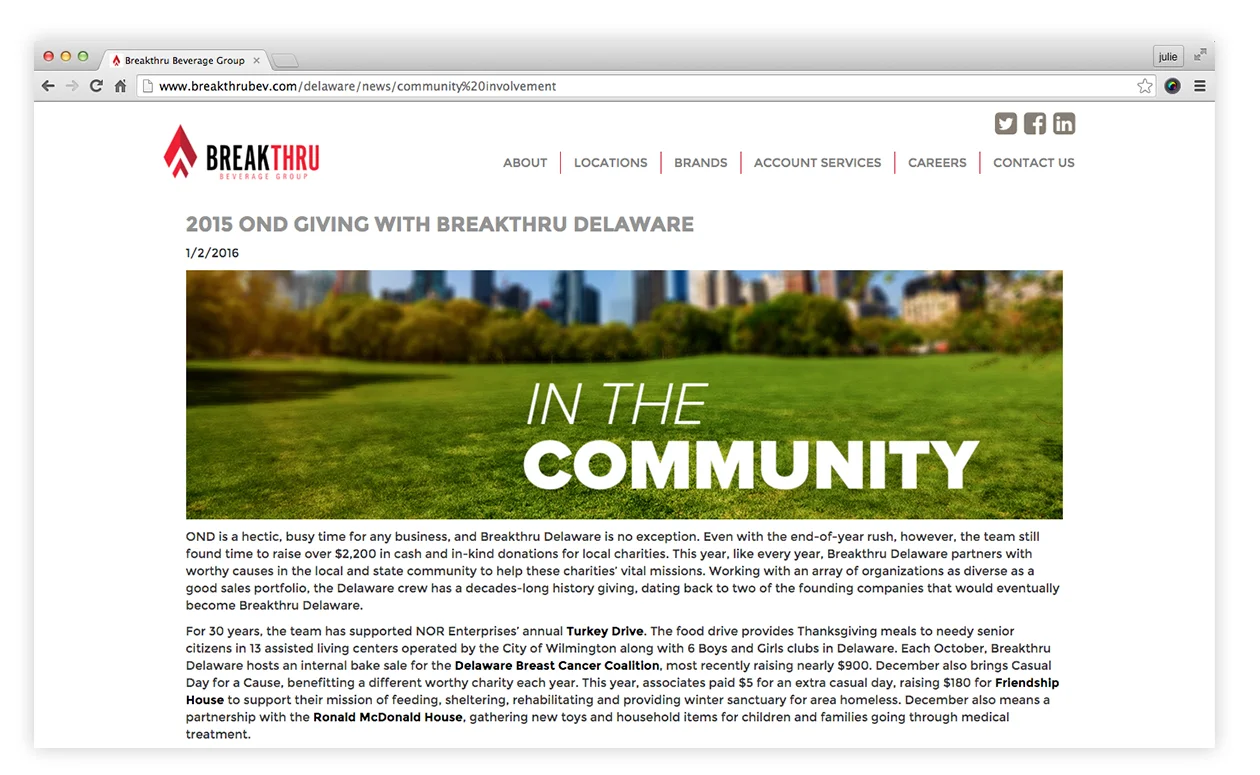Reload the page with the refresh icon
Image resolution: width=1260 pixels, height=775 pixels.
[x=96, y=86]
